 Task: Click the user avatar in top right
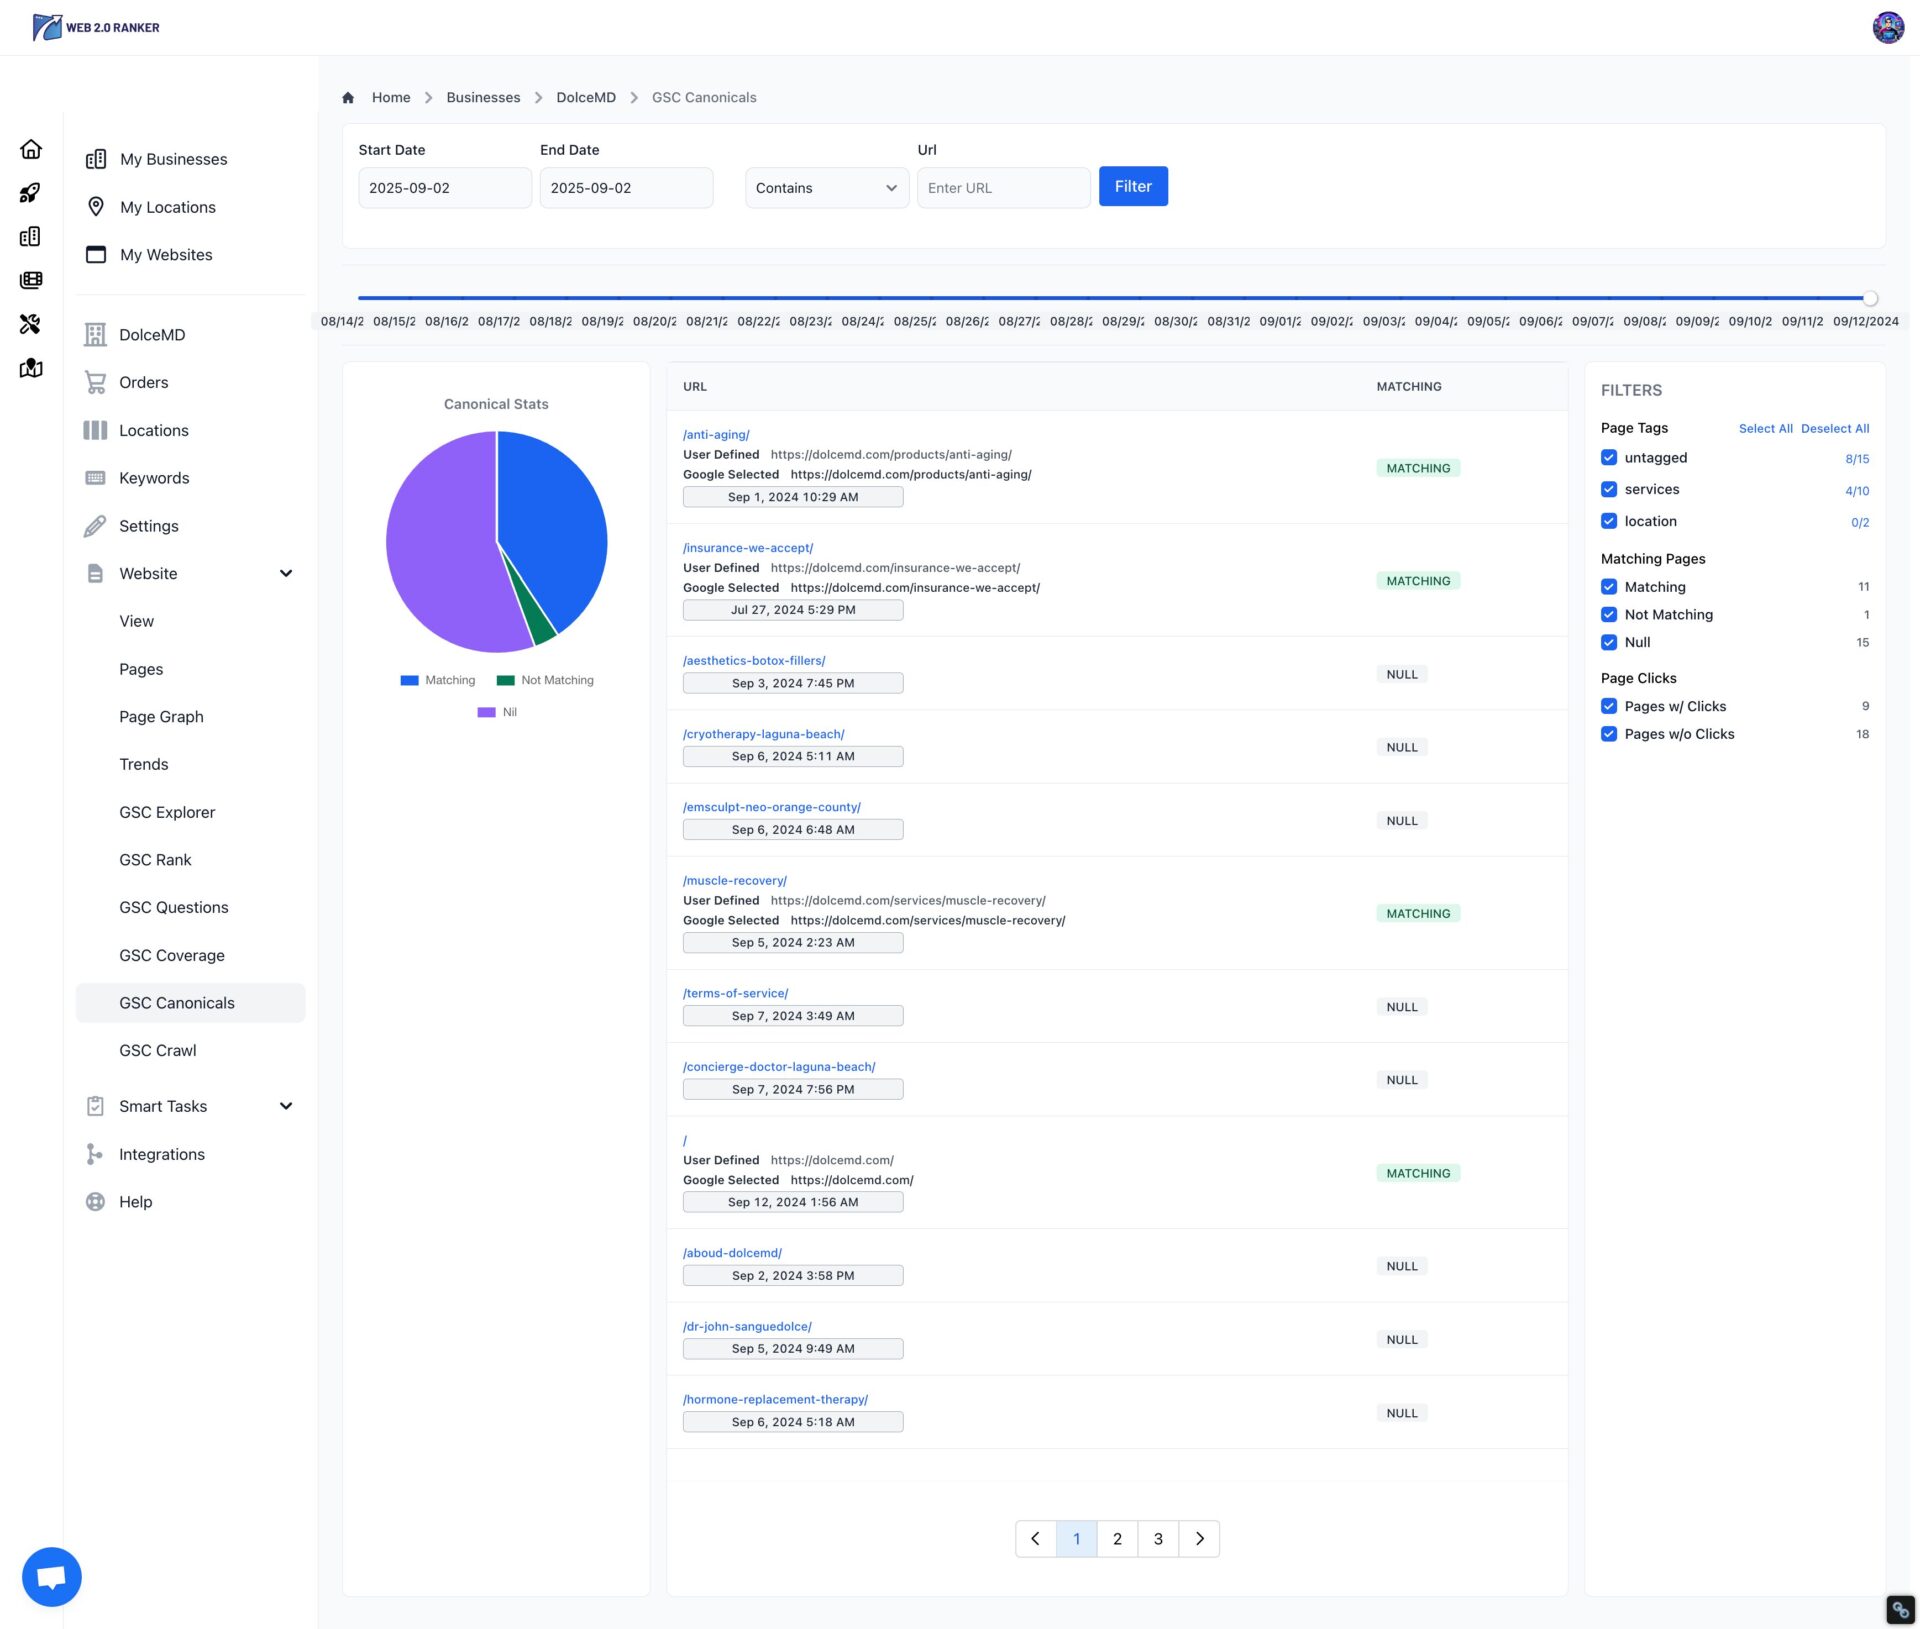pos(1887,27)
